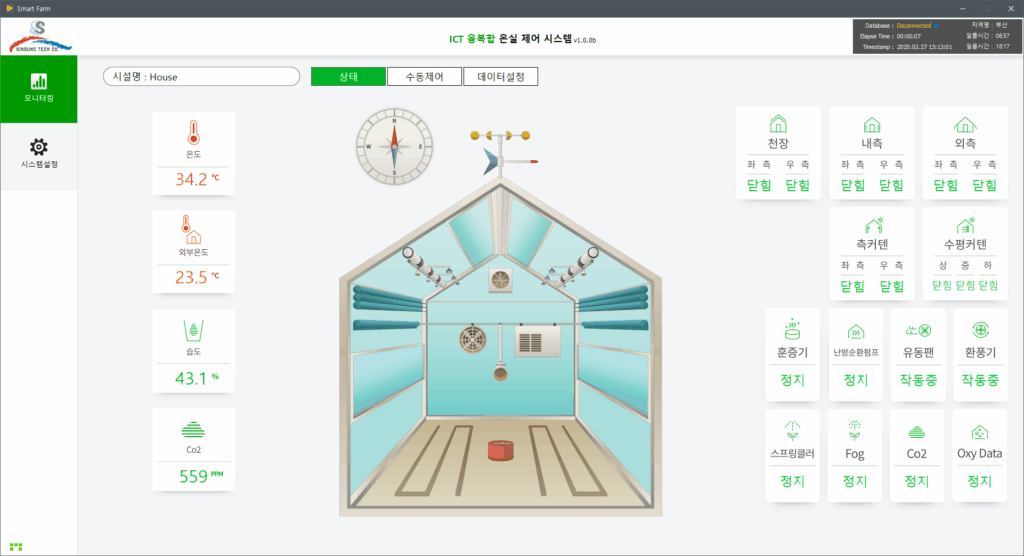Toggle 천장 좌측 닫힘 status
Screen dimensions: 1024x556
point(759,185)
